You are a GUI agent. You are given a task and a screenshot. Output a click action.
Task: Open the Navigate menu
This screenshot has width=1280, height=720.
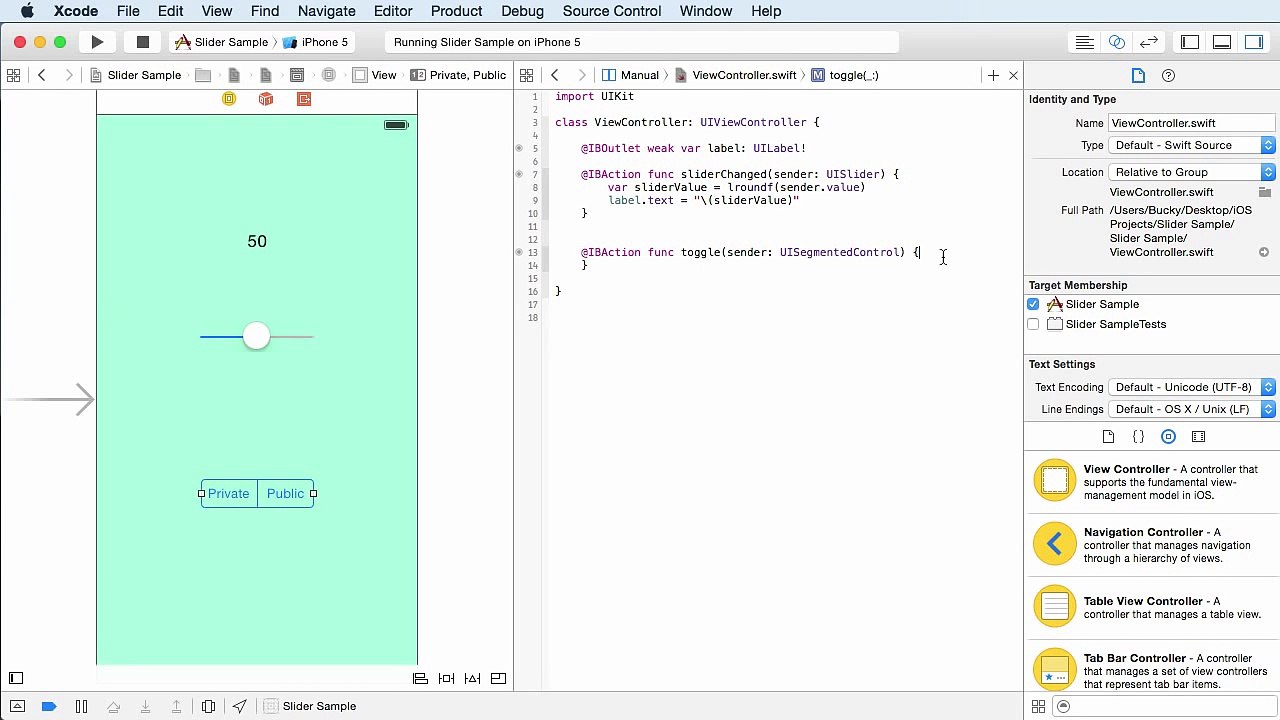(327, 11)
